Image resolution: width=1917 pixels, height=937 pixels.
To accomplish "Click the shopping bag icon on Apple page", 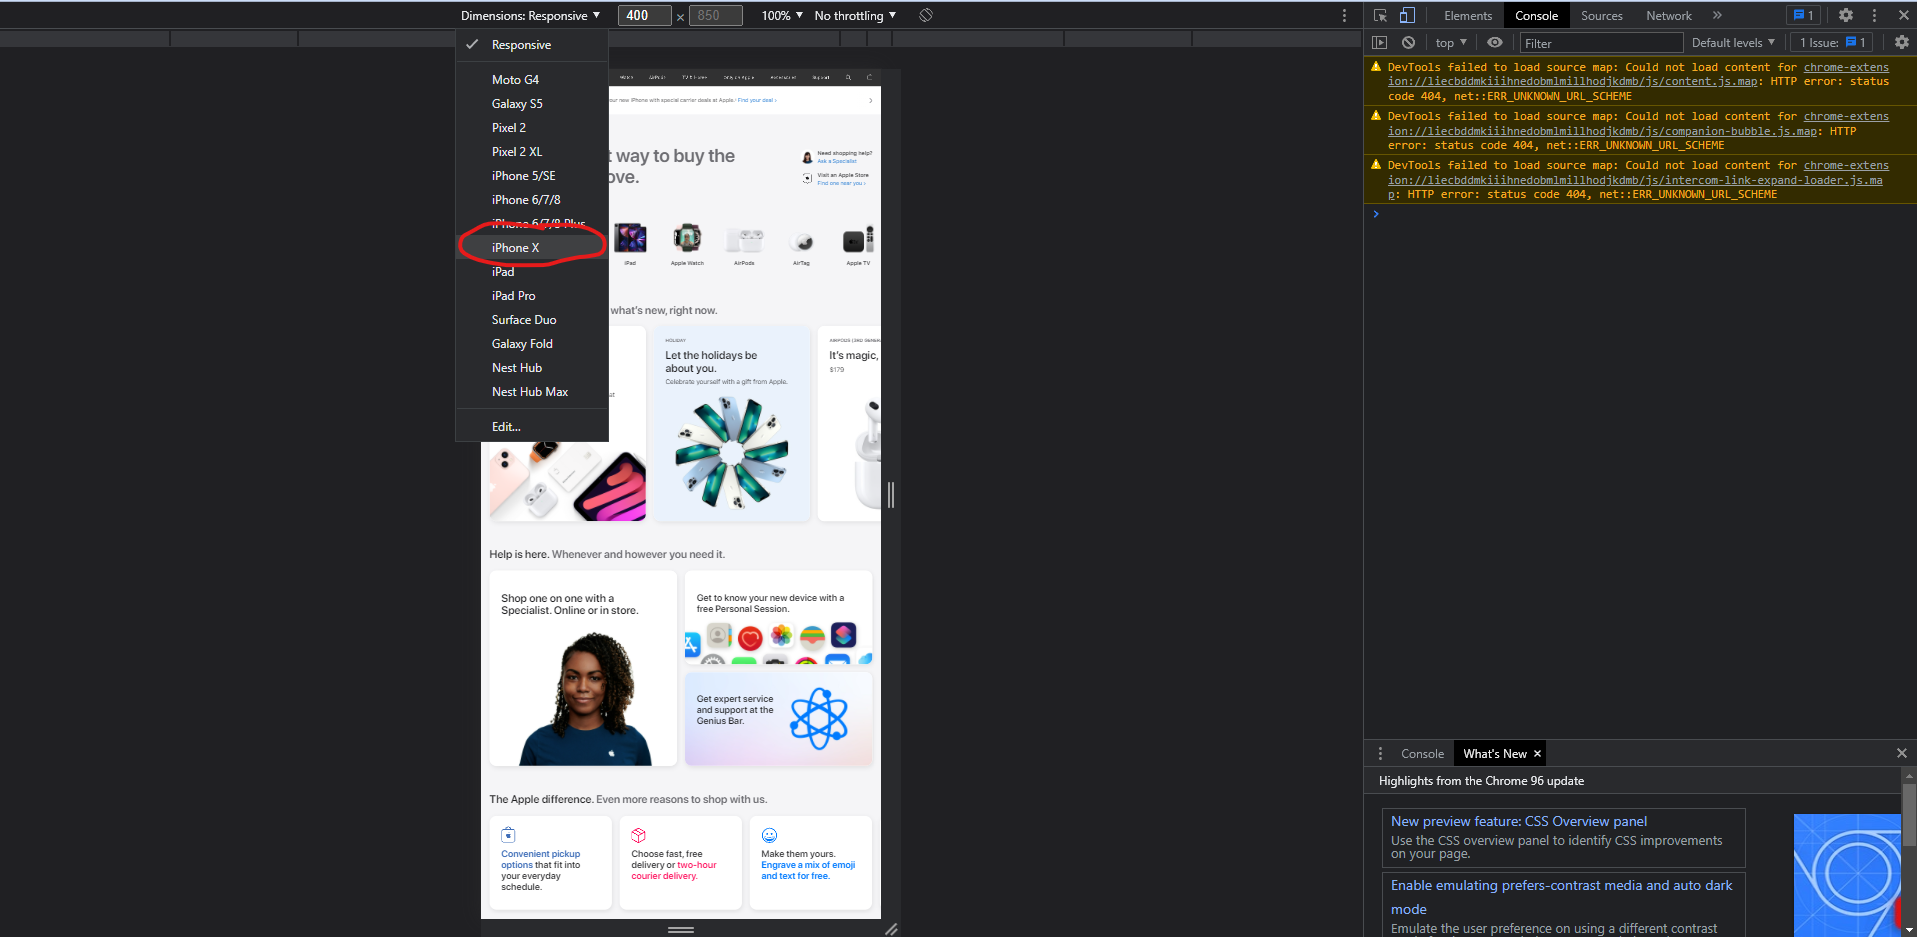I will pos(869,77).
